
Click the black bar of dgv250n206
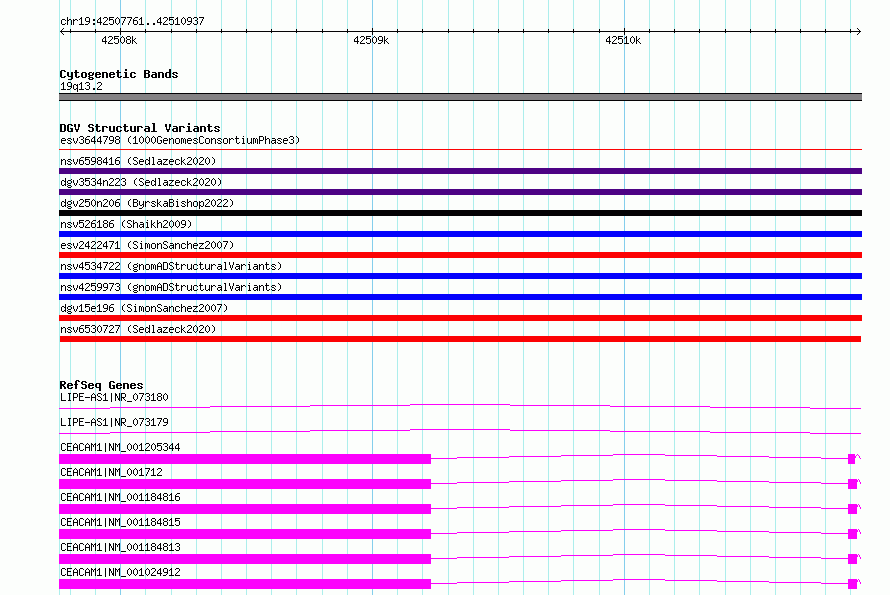(460, 213)
